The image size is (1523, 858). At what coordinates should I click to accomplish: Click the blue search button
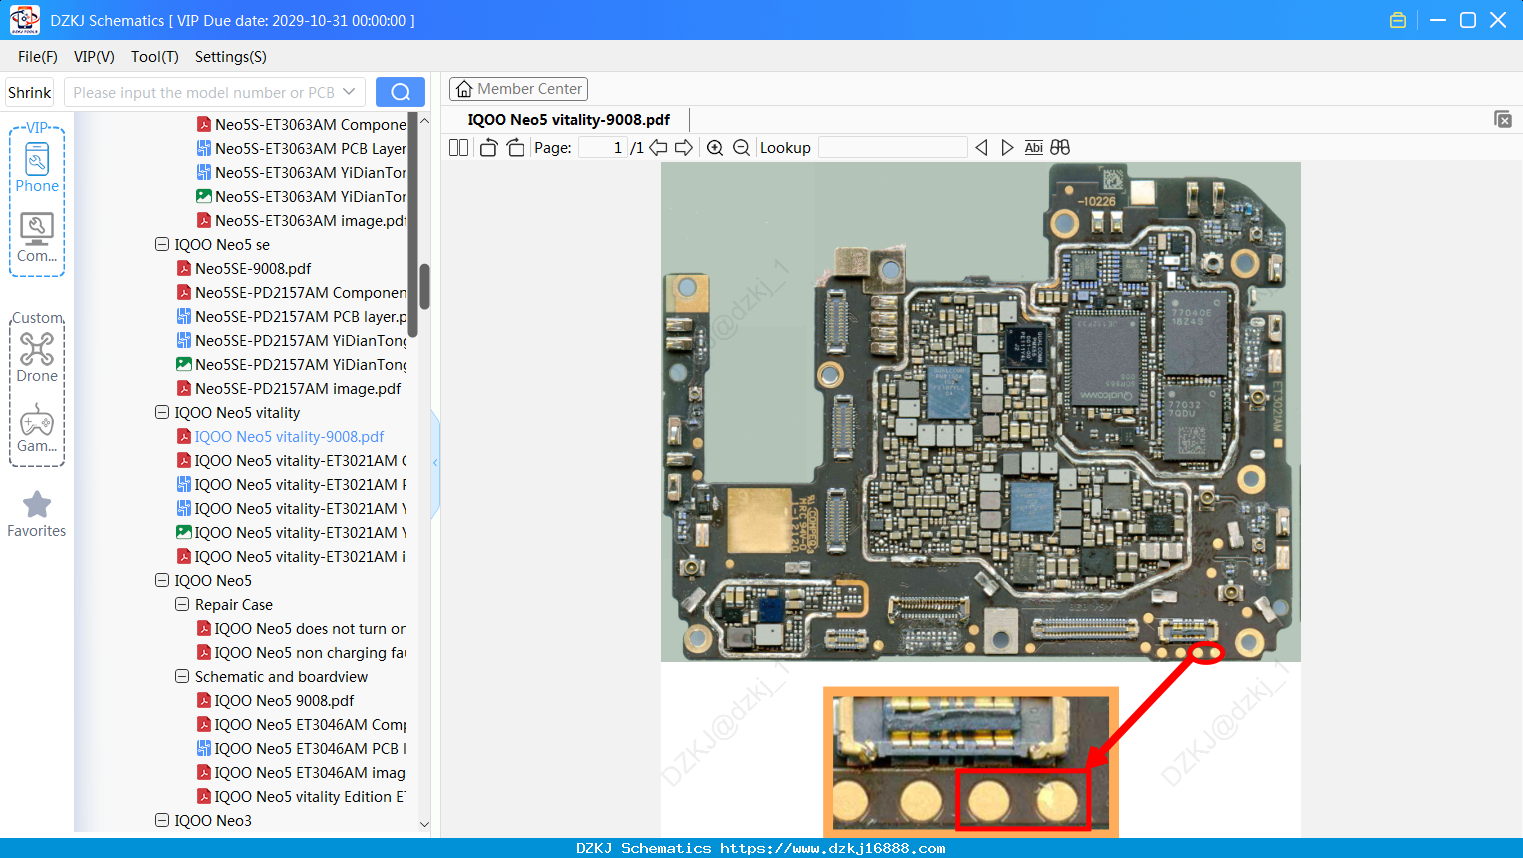400,92
